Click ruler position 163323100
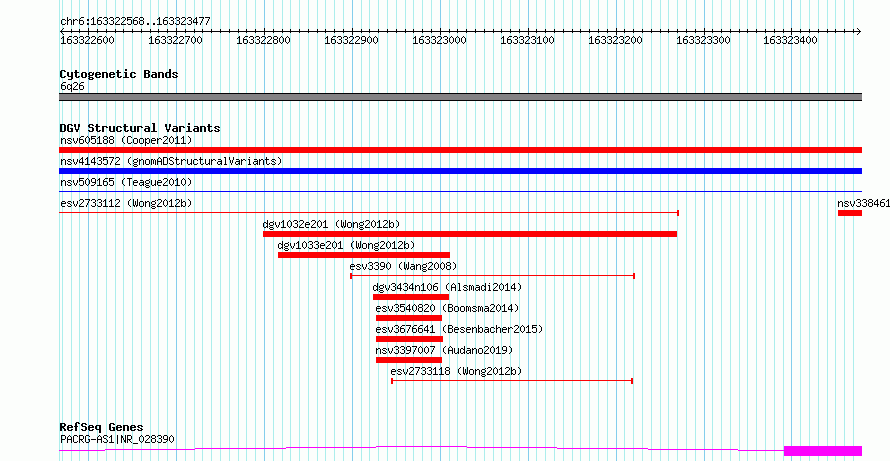Viewport: 890px width, 461px height. click(x=528, y=40)
